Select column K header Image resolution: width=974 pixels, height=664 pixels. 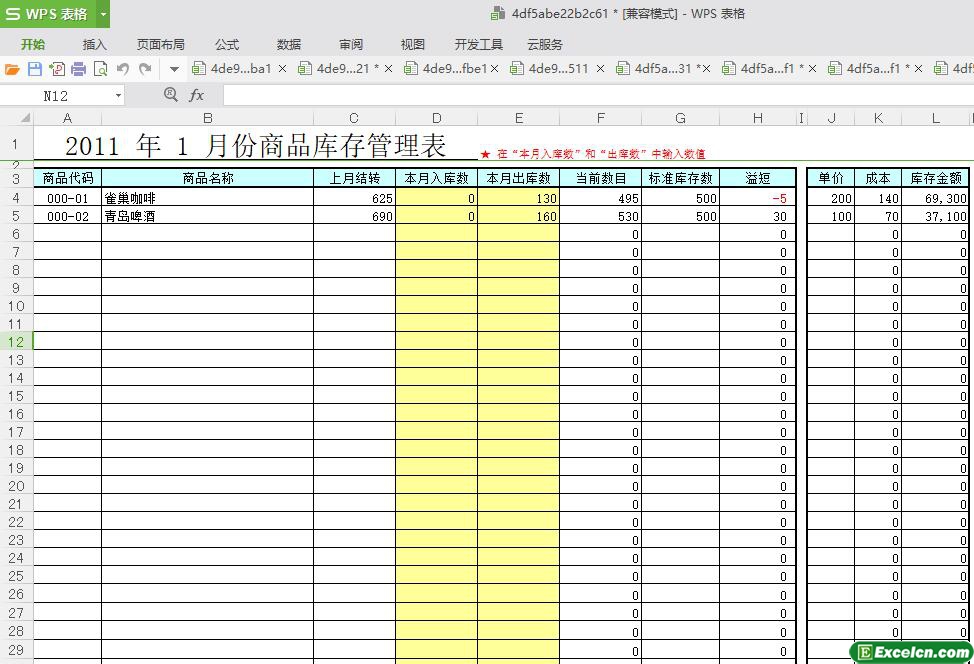[x=878, y=118]
